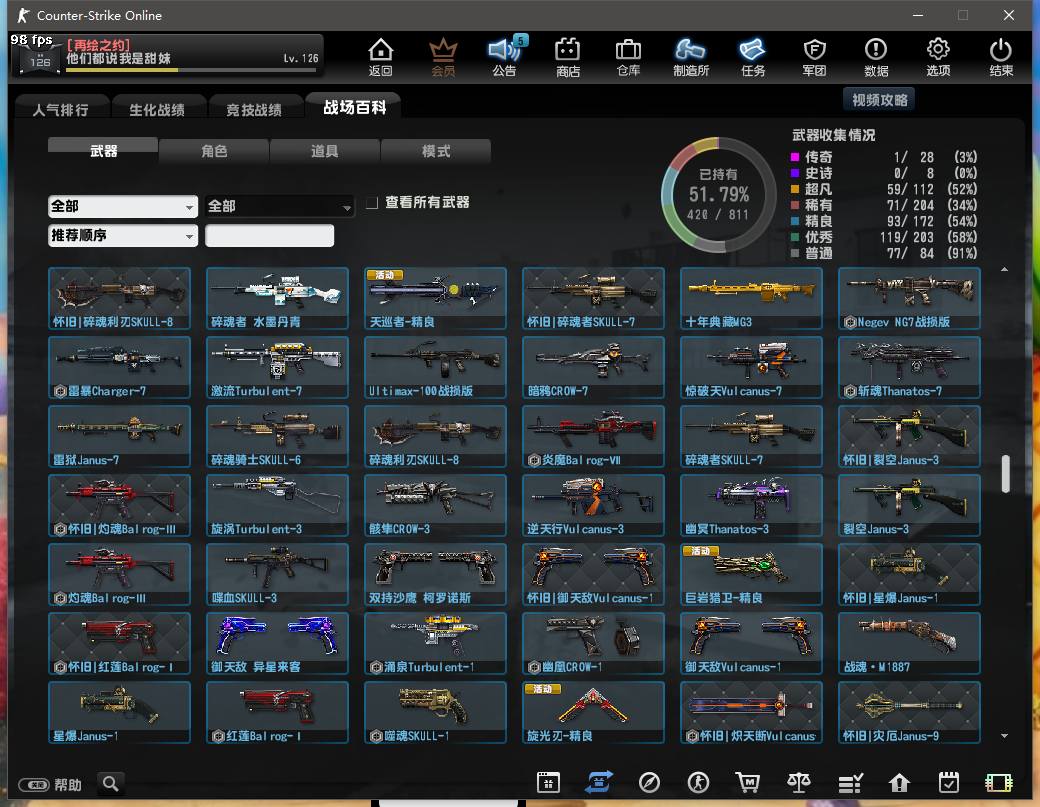Viewport: 1040px width, 807px height.
Task: Open the 数据 statistics icon
Action: click(876, 56)
